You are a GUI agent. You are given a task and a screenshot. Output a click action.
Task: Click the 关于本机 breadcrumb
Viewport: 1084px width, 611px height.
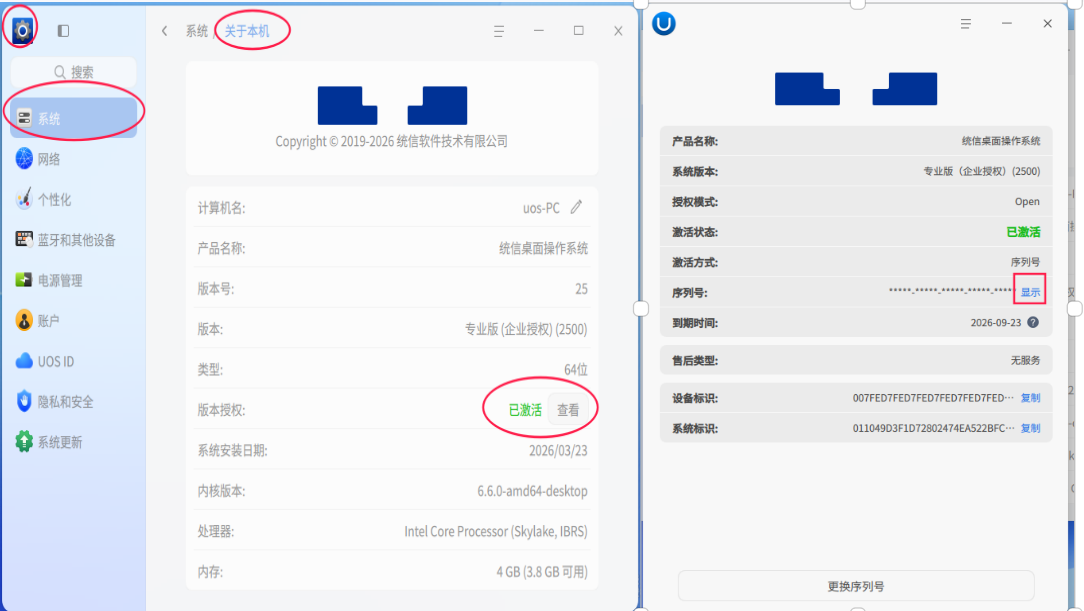[x=247, y=31]
